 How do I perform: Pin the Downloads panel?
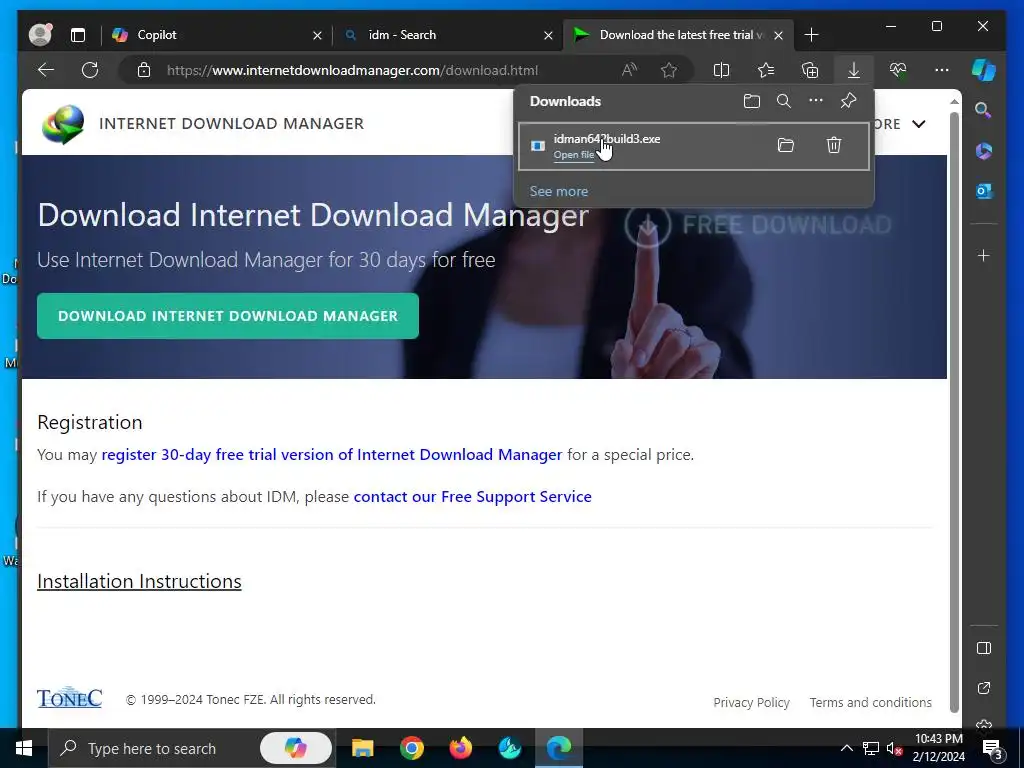[x=848, y=101]
